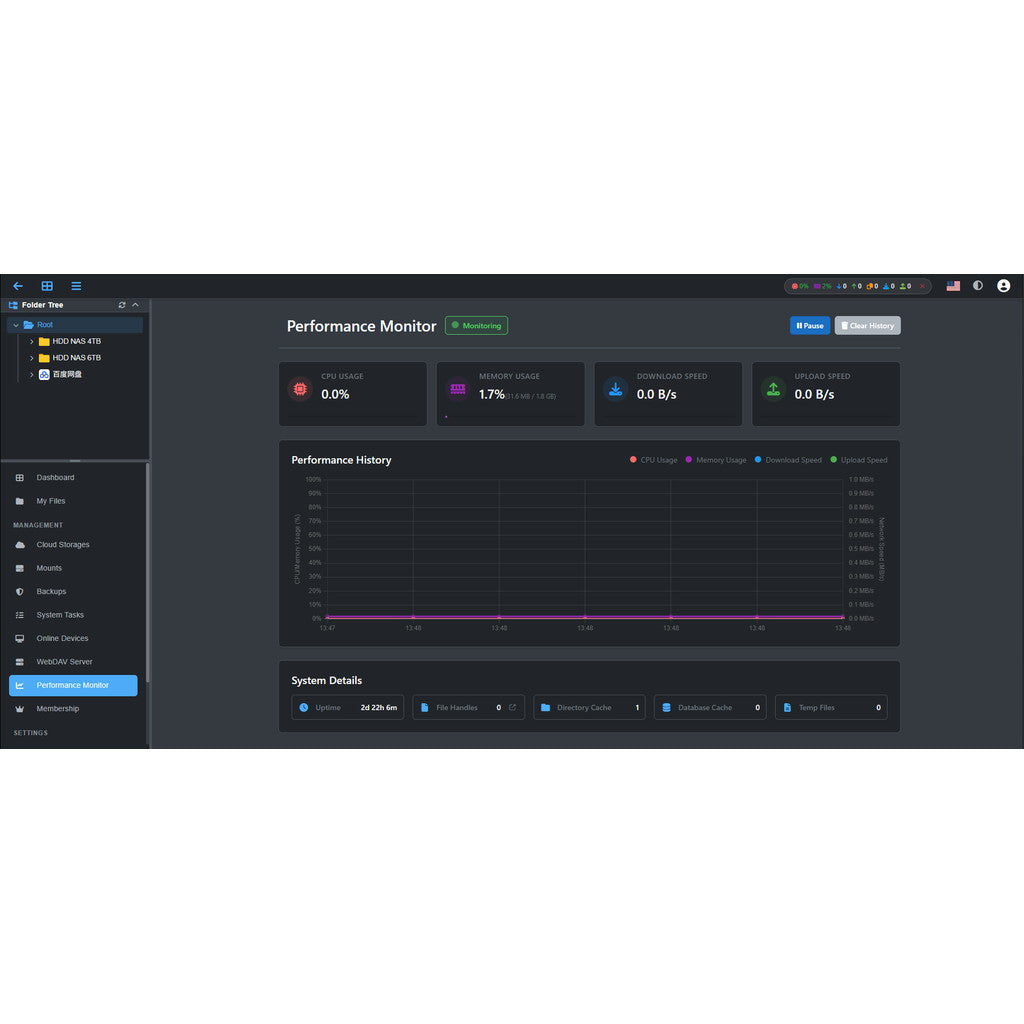1024x1024 pixels.
Task: Open the Membership page
Action: [x=73, y=709]
